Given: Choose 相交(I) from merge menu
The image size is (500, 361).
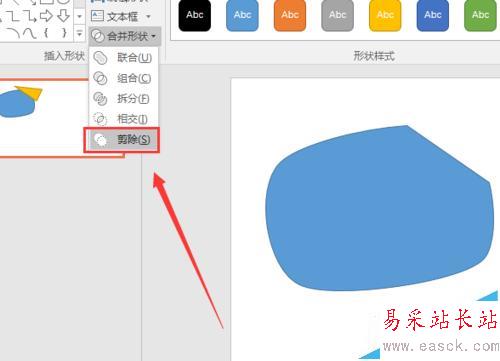Looking at the screenshot, I should tap(124, 119).
